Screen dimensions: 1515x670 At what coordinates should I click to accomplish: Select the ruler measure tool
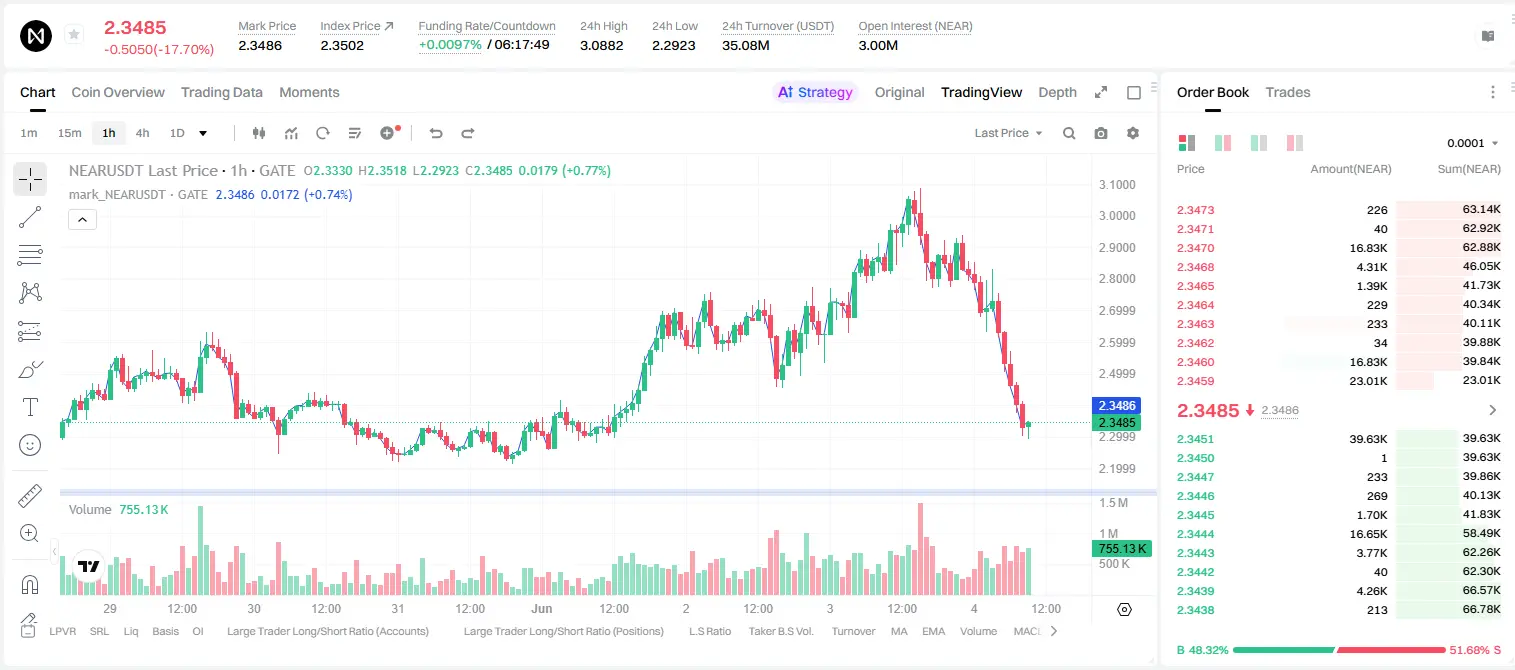click(30, 496)
